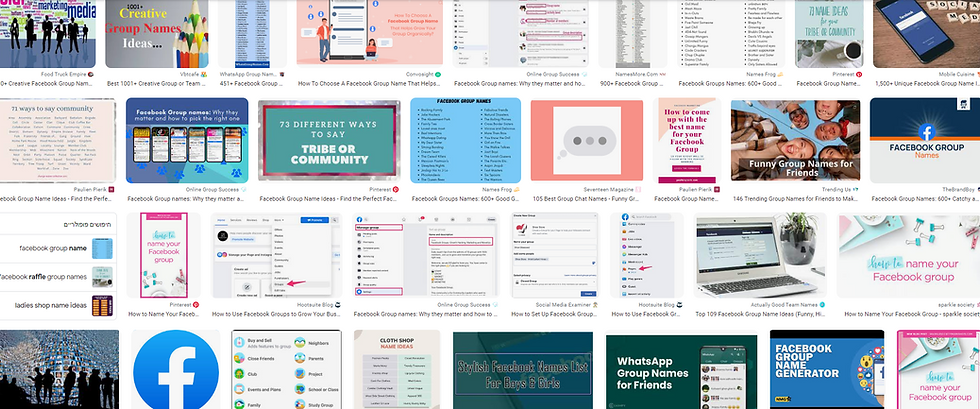Open the large blue Facebook logo image
This screenshot has width=980, height=409.
(x=176, y=370)
